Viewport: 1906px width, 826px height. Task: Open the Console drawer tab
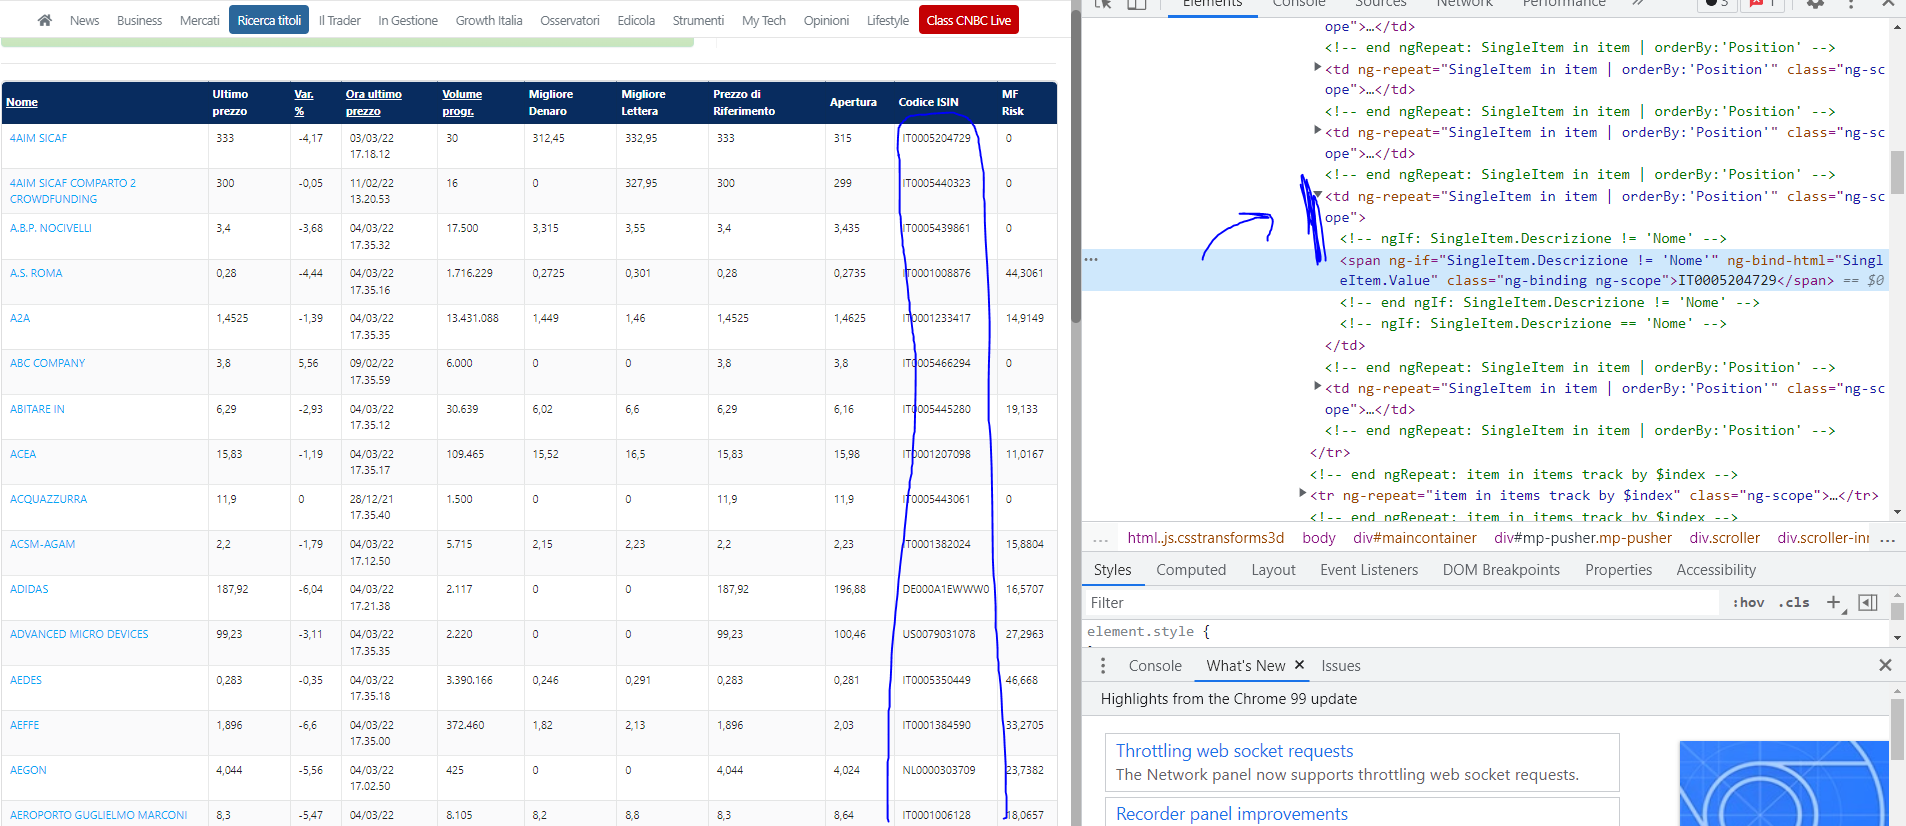(1155, 666)
